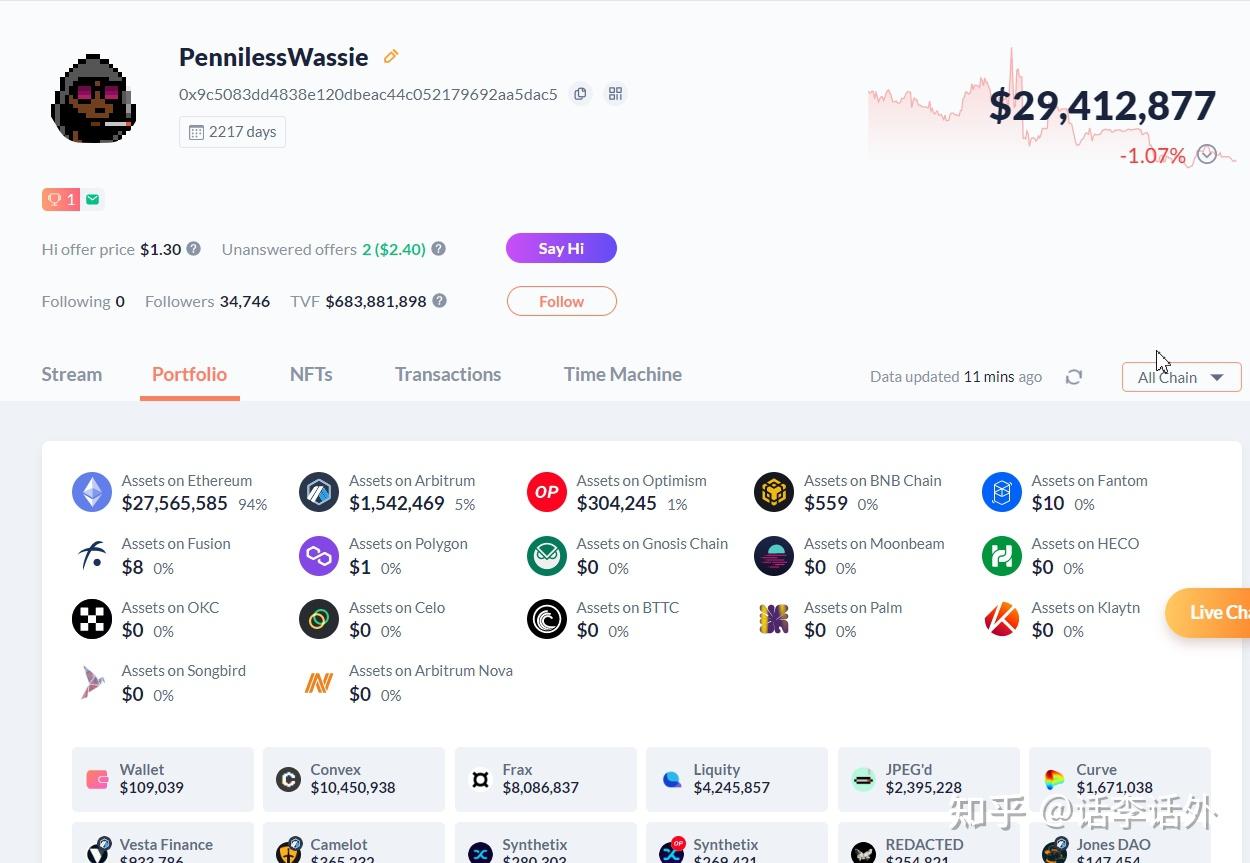This screenshot has height=863, width=1250.
Task: Filter by Assets on BNB Chain
Action: (x=848, y=492)
